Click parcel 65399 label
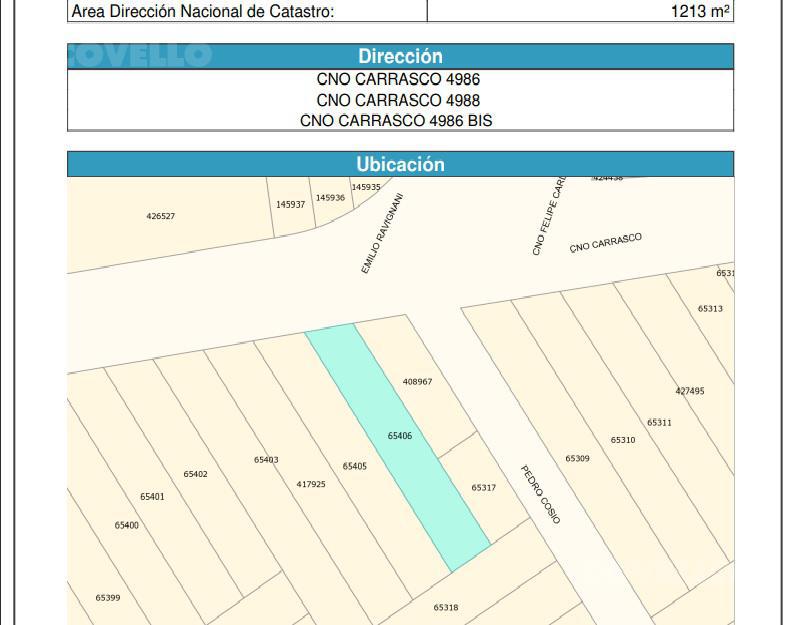This screenshot has width=793, height=625. tap(108, 598)
